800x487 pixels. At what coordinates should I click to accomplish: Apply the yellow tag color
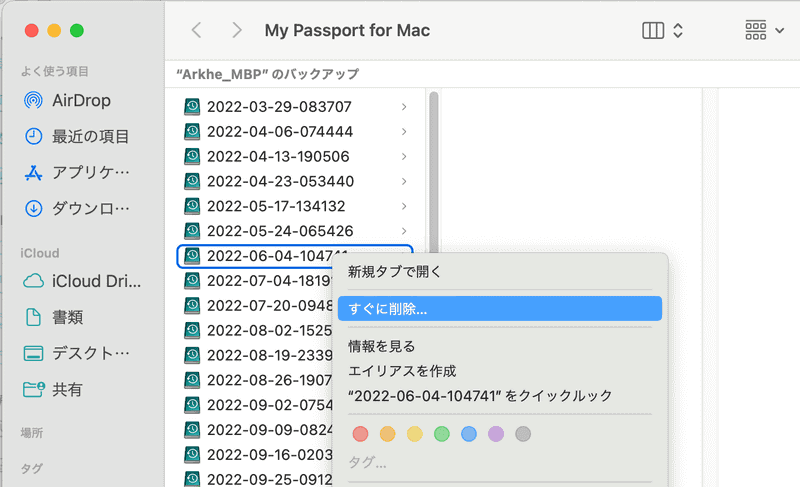click(414, 434)
